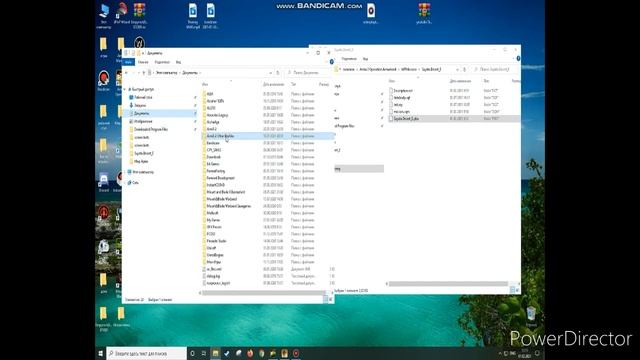This screenshot has width=640, height=360.
Task: Open File tab in Документы window
Action: tap(128, 62)
